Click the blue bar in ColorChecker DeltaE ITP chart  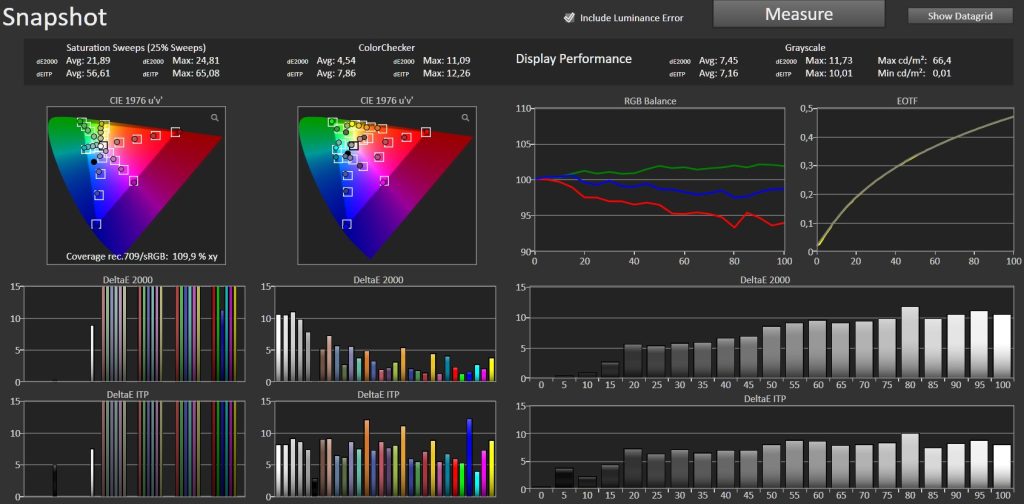click(469, 458)
